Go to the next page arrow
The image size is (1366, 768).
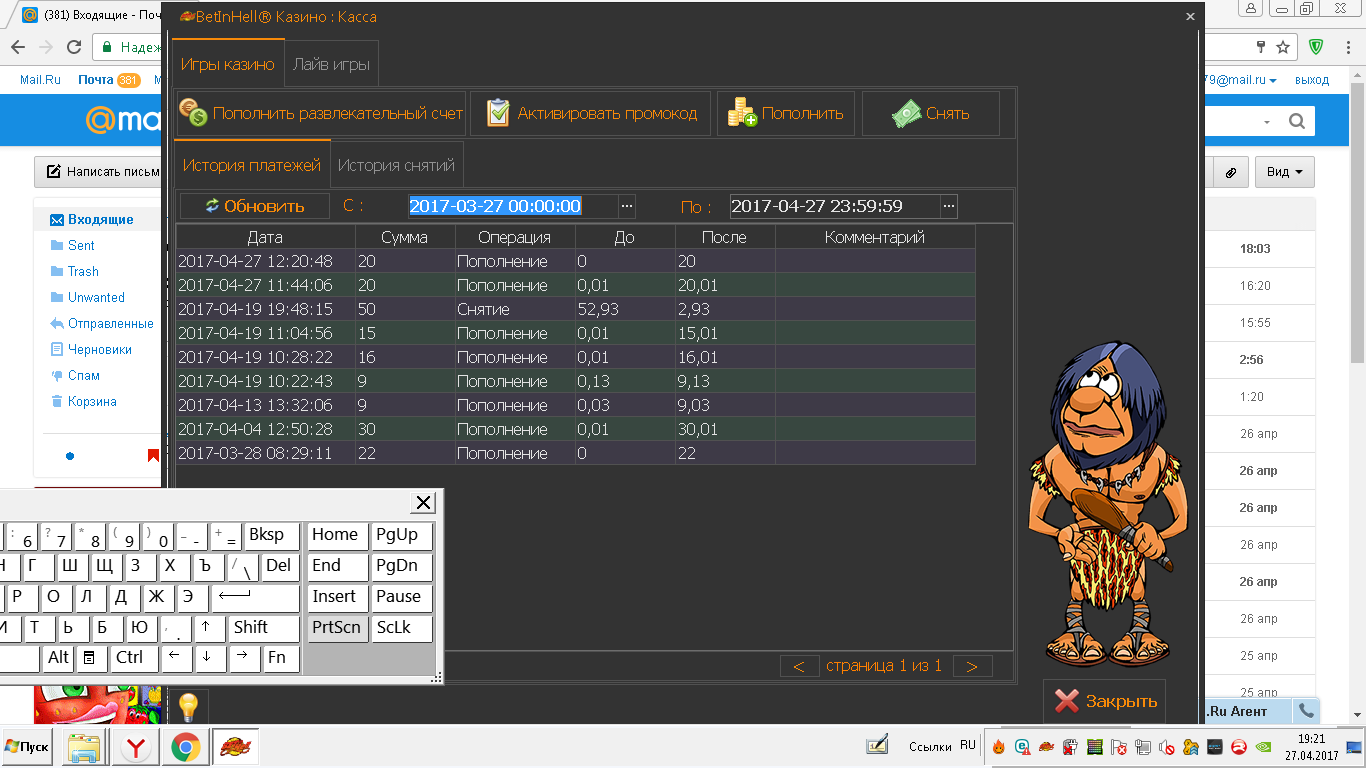pyautogui.click(x=972, y=666)
